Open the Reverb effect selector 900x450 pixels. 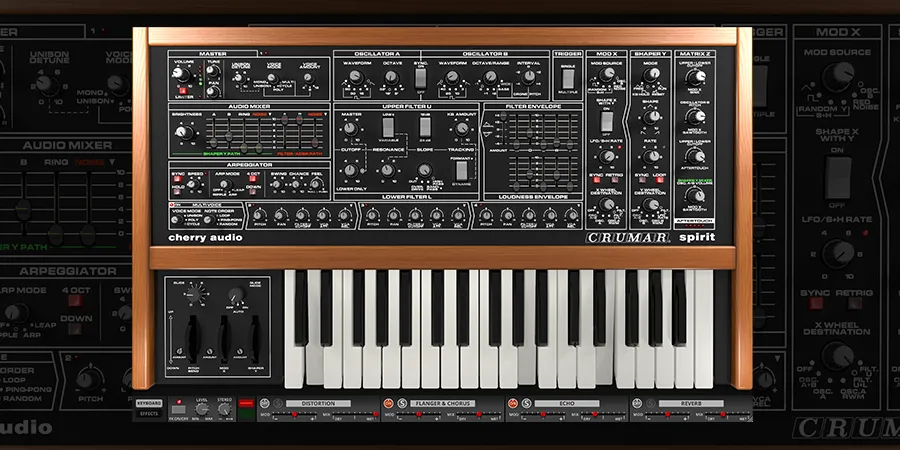691,404
